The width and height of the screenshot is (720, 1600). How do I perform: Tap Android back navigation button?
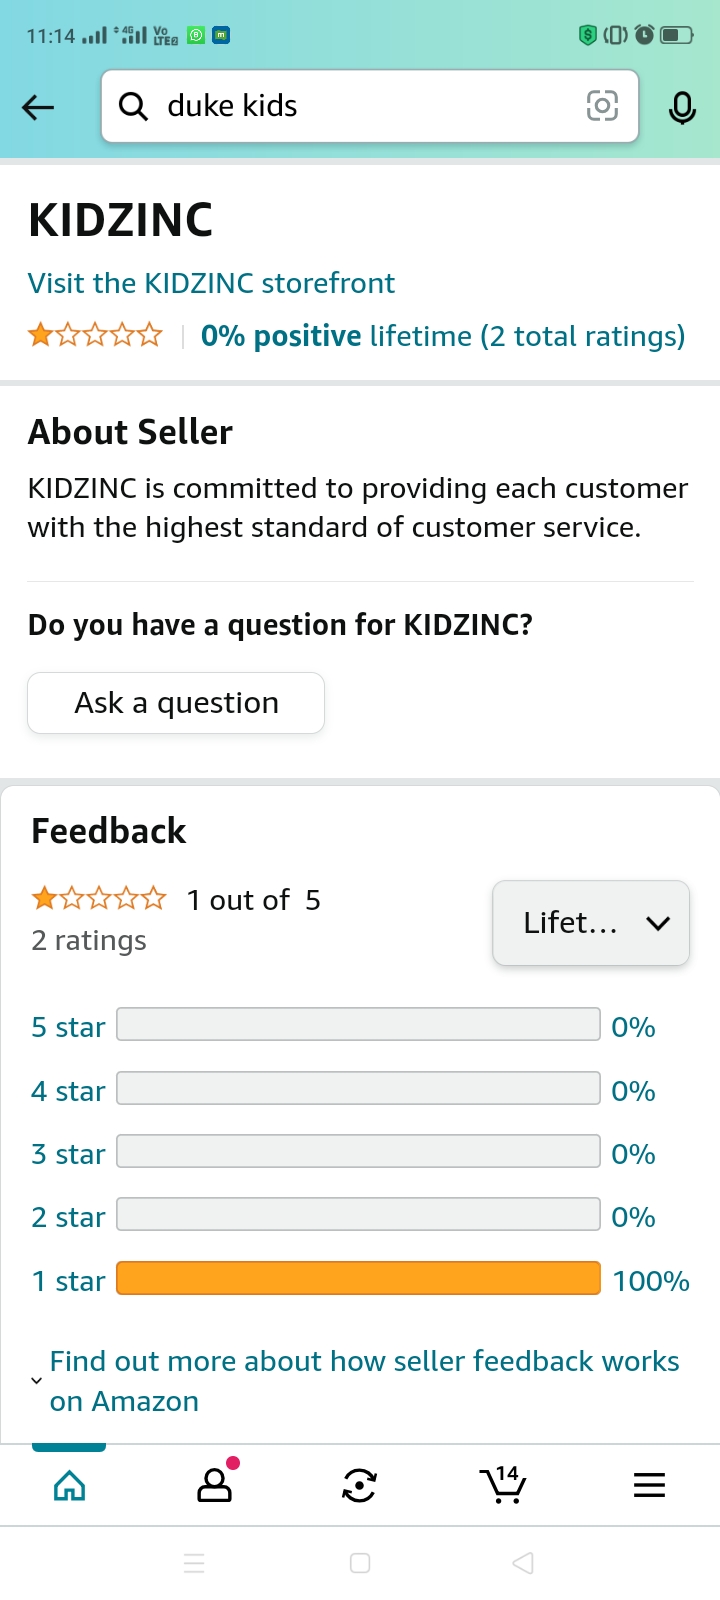pyautogui.click(x=523, y=1563)
